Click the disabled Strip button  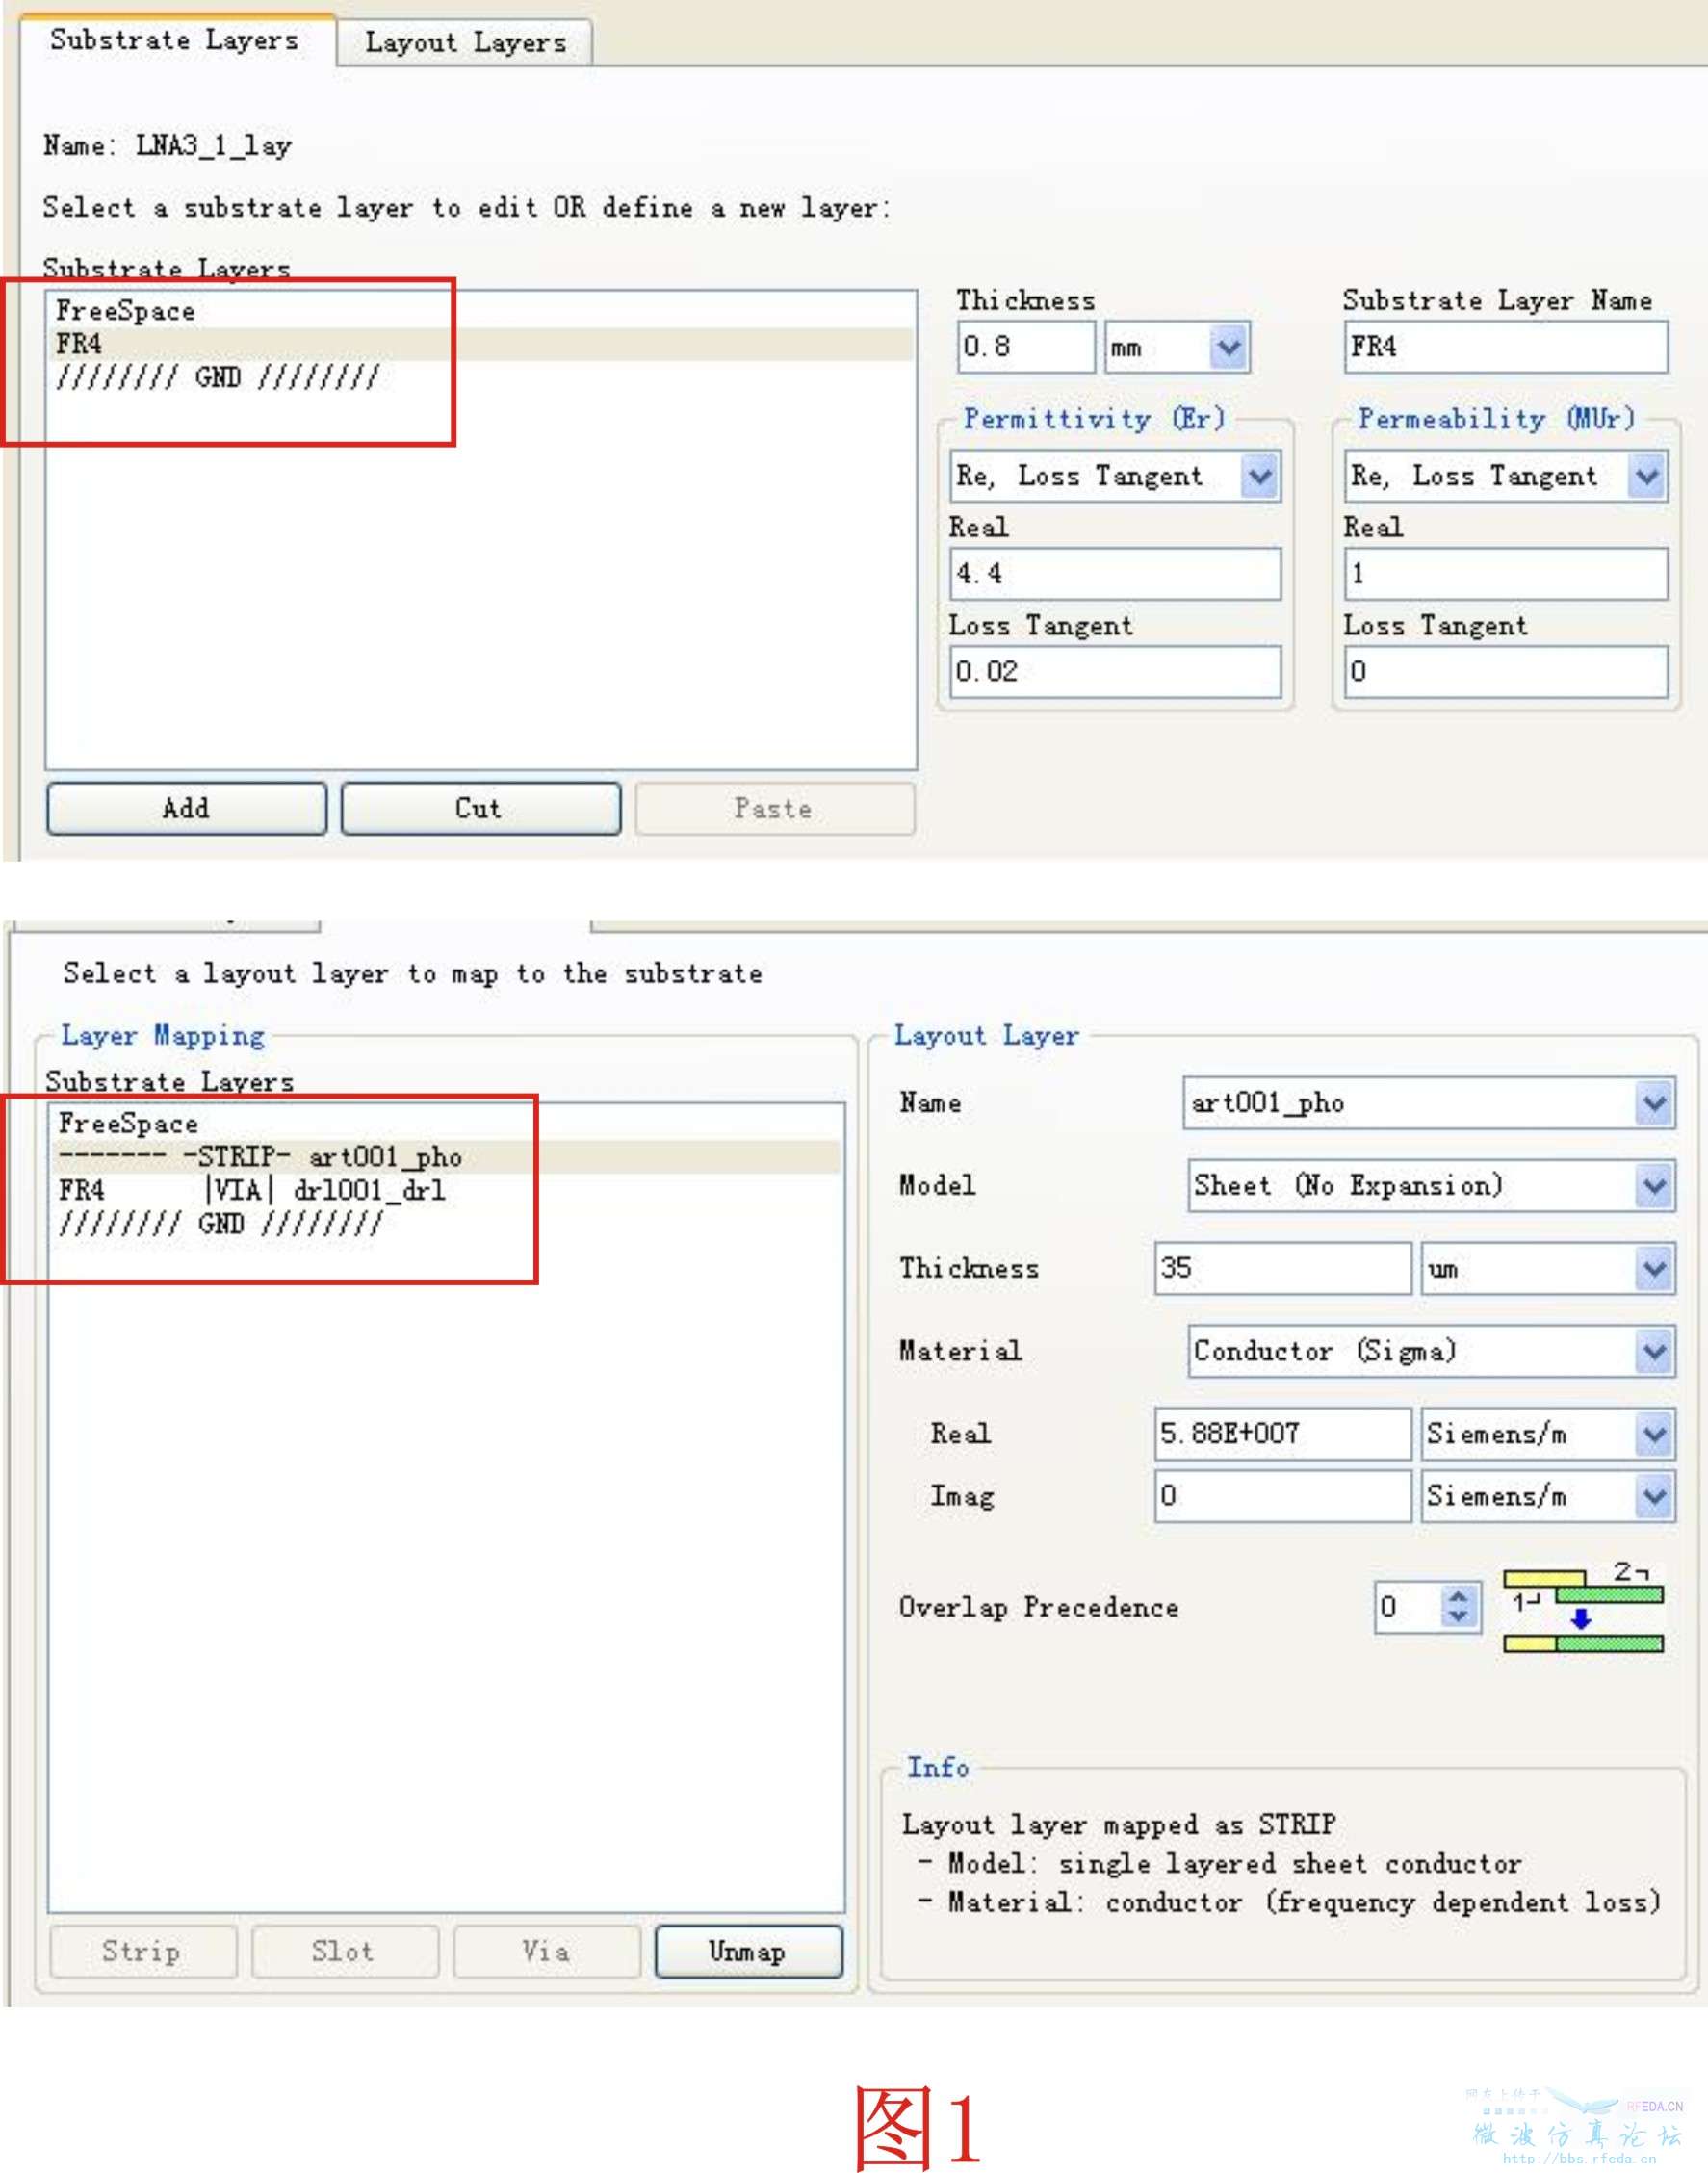143,1951
